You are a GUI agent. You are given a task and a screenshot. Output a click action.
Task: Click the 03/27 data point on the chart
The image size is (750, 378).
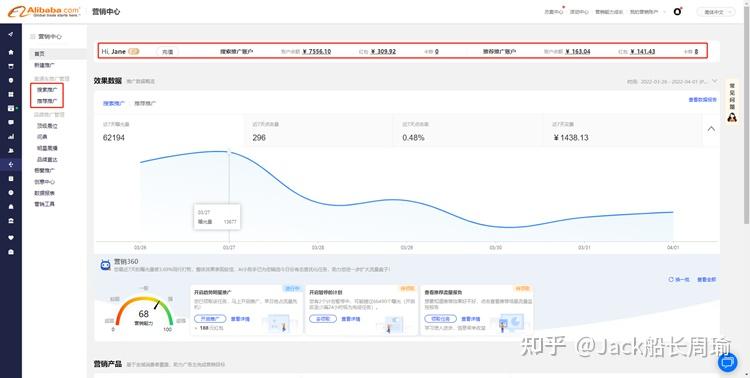coord(229,152)
